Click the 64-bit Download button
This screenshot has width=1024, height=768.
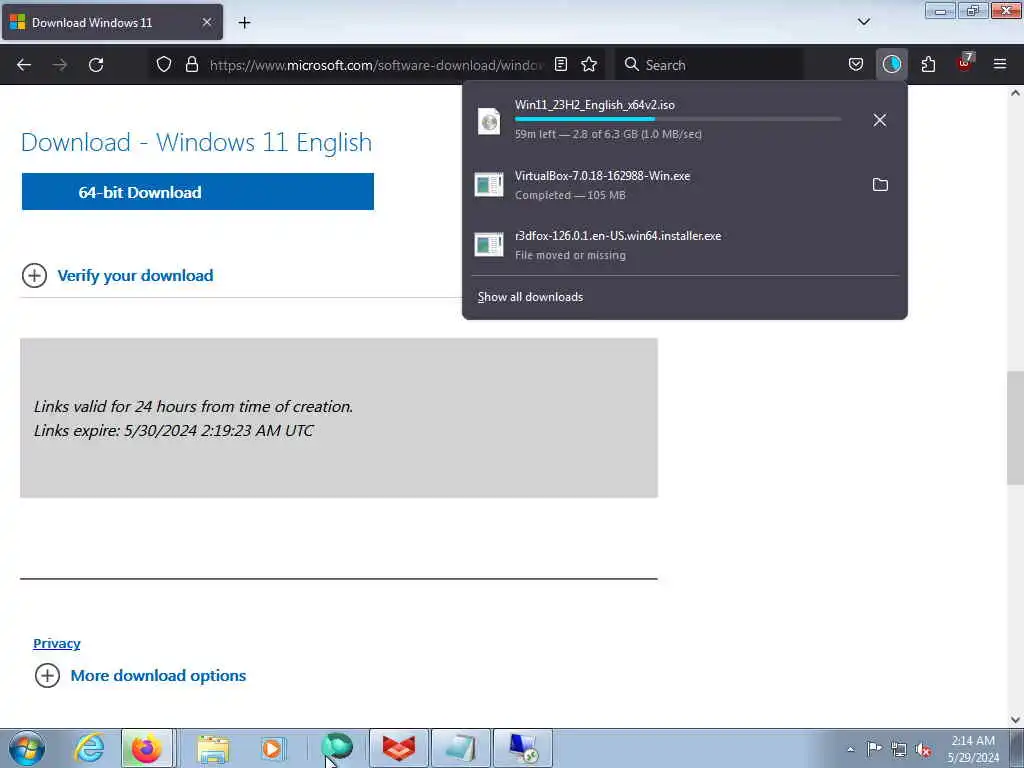pyautogui.click(x=198, y=191)
